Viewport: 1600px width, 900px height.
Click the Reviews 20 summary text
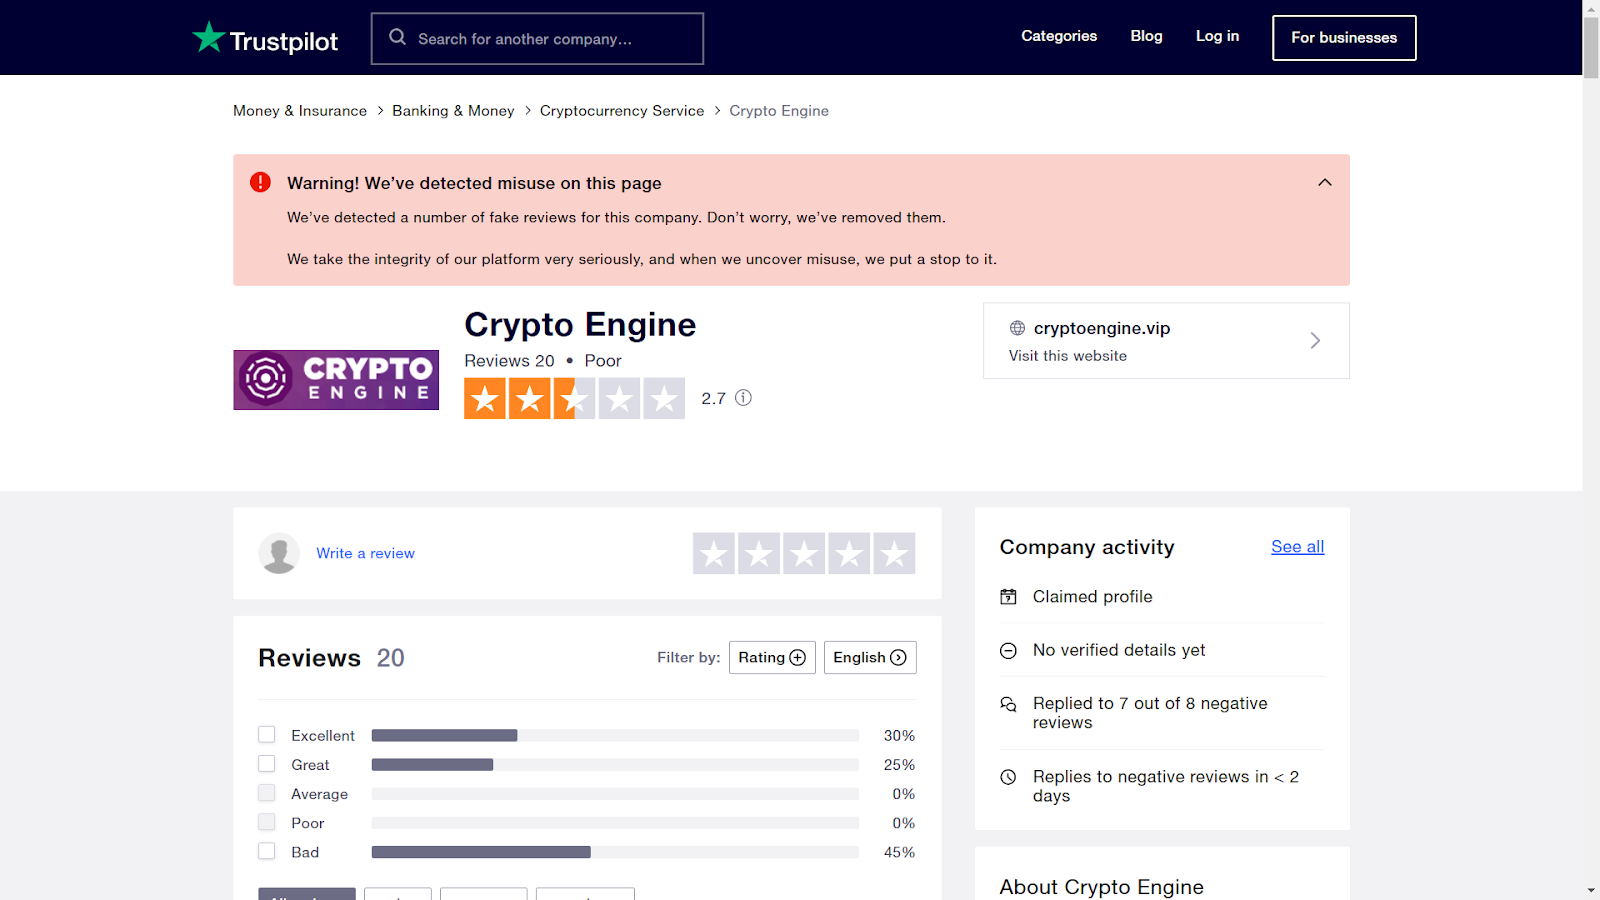pos(509,361)
